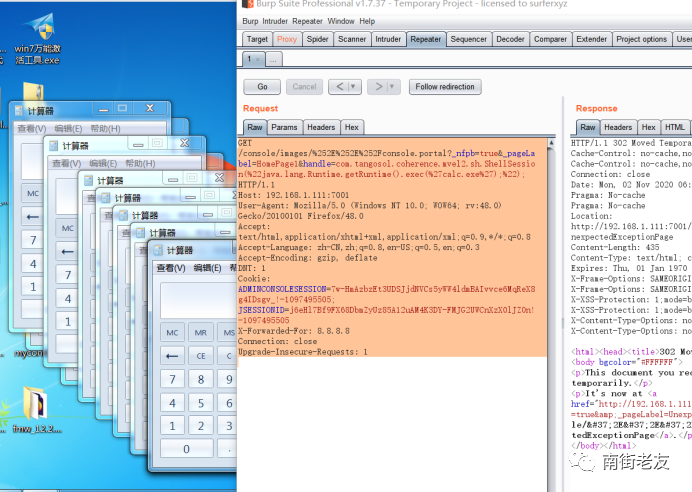Viewport: 692px width, 492px height.
Task: Click the Host header line in request
Action: [294, 195]
